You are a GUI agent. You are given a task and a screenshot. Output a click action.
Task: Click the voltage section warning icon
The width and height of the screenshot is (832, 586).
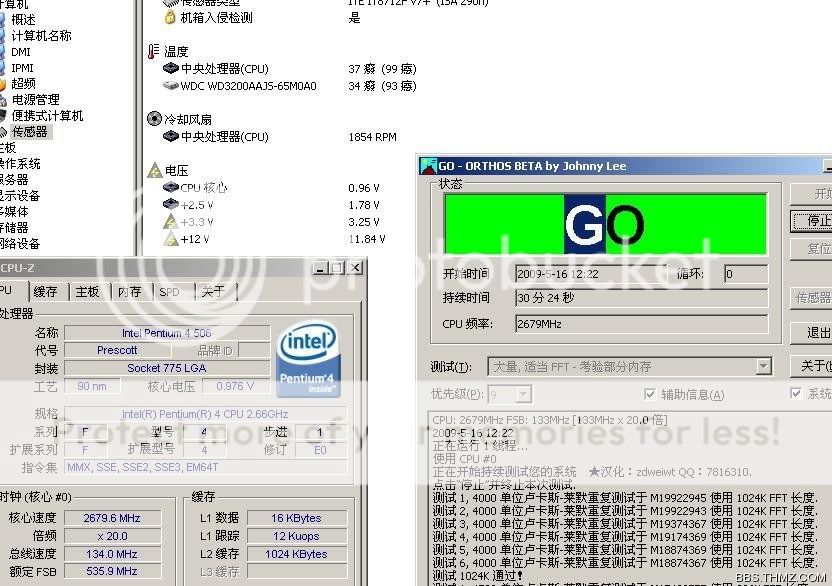coord(154,170)
